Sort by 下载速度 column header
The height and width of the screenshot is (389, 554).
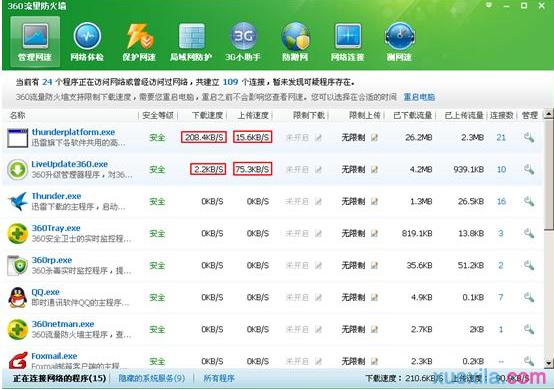207,116
